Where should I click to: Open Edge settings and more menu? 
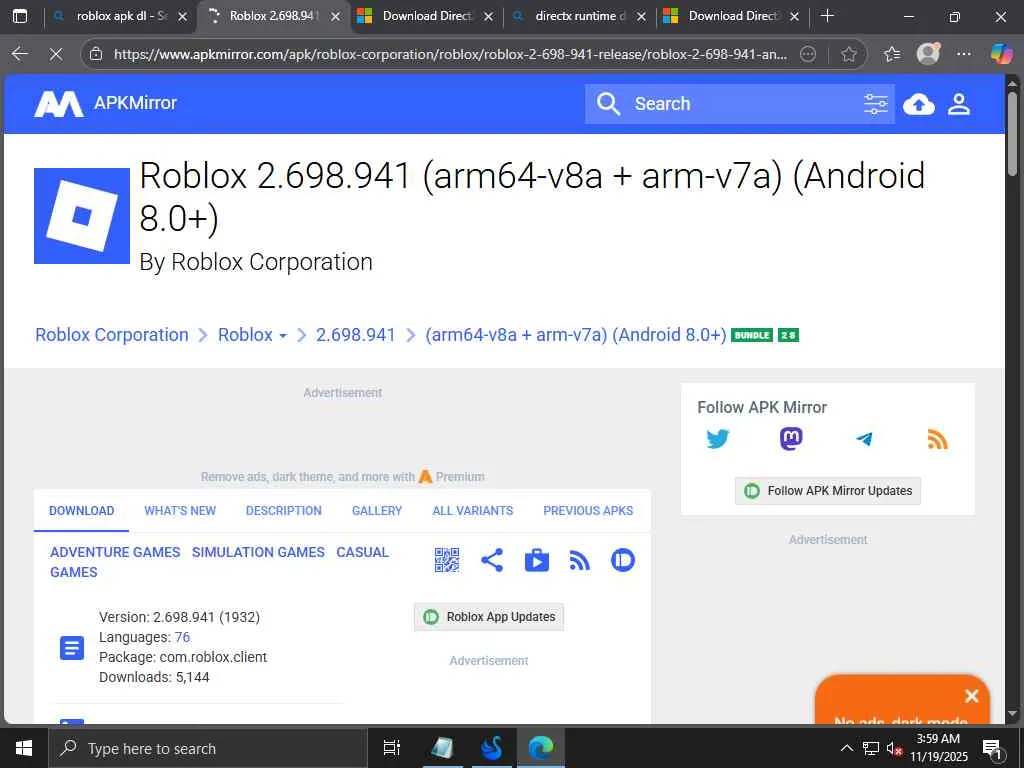coord(964,54)
